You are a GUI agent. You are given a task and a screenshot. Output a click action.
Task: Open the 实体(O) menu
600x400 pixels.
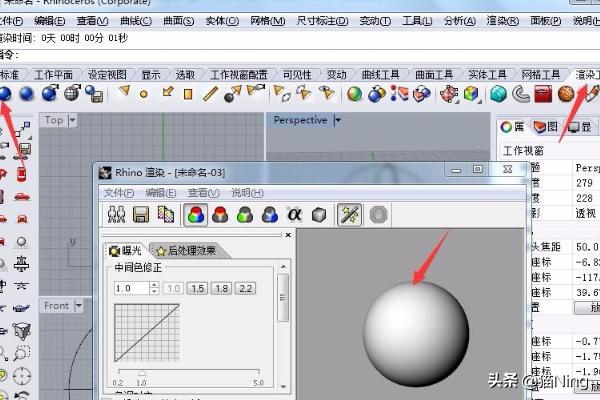point(222,21)
